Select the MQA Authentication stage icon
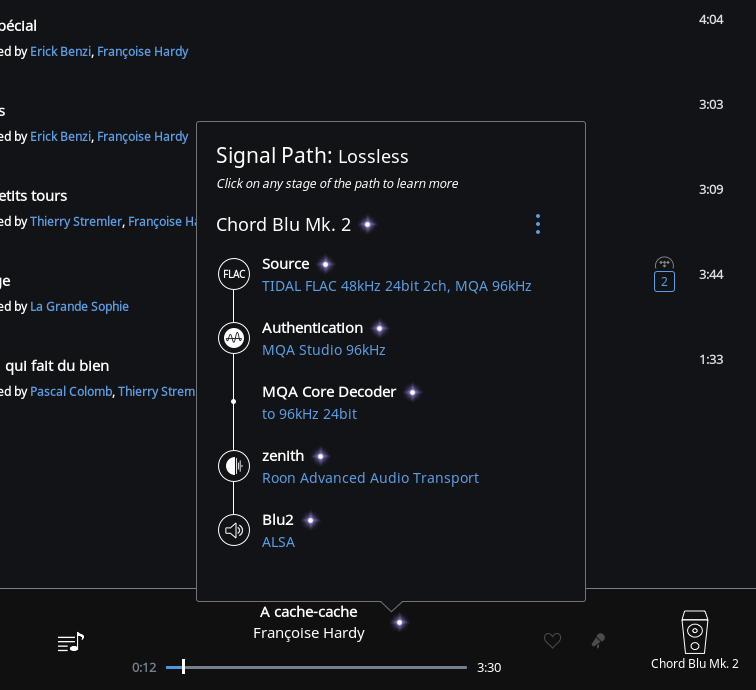756x690 pixels. click(234, 338)
